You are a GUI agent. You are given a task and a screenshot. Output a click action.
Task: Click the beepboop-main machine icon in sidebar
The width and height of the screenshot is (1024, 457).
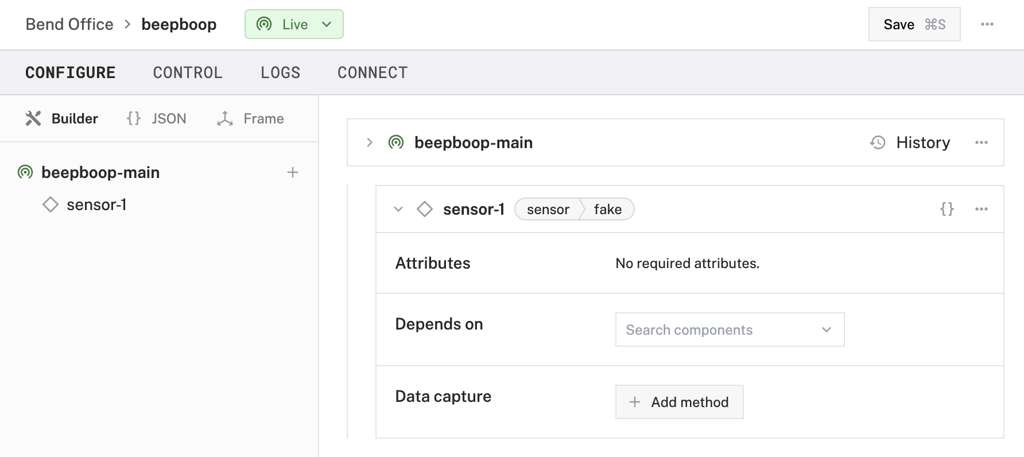click(26, 173)
